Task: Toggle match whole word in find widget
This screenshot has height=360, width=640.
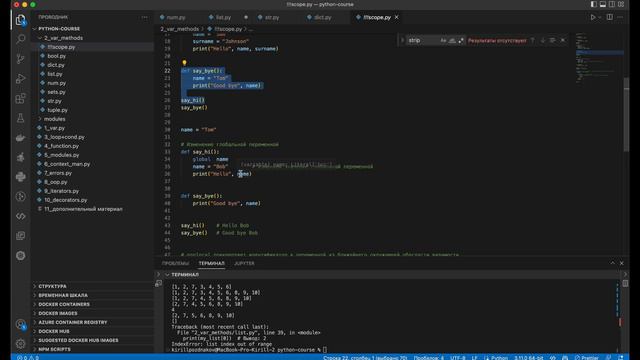Action: click(452, 40)
